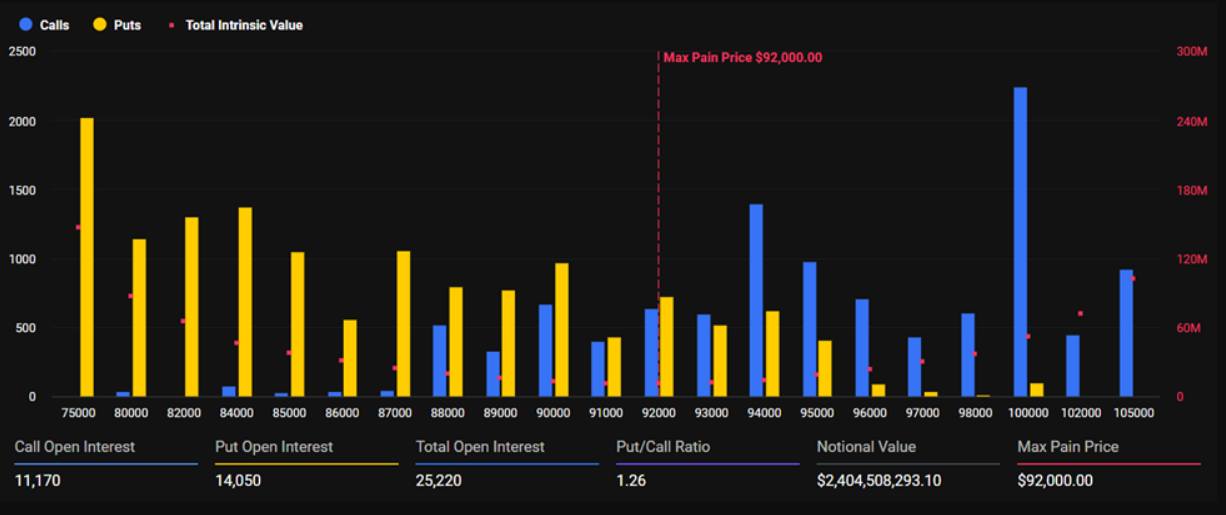The image size is (1226, 515).
Task: Click the Put Open Interest value 14,050
Action: tap(236, 481)
